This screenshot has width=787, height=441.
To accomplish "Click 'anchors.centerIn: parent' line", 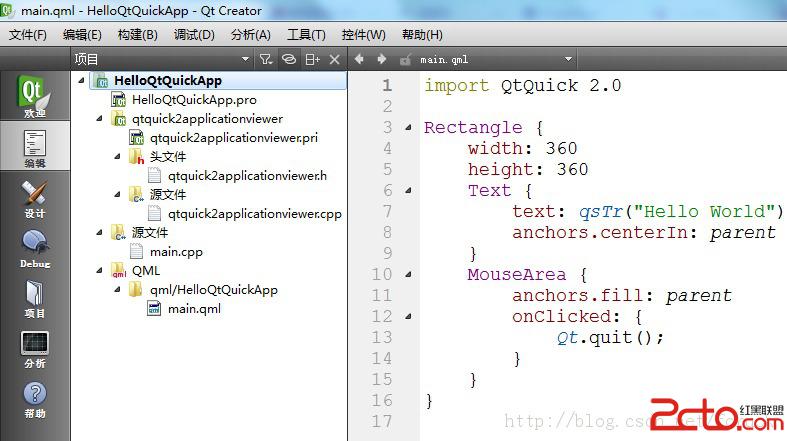I will click(644, 233).
